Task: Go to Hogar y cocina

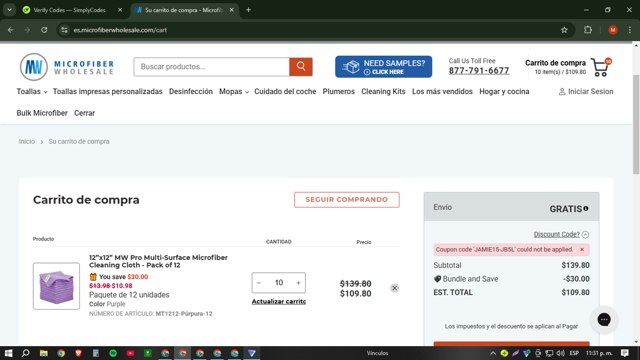Action: [x=504, y=91]
